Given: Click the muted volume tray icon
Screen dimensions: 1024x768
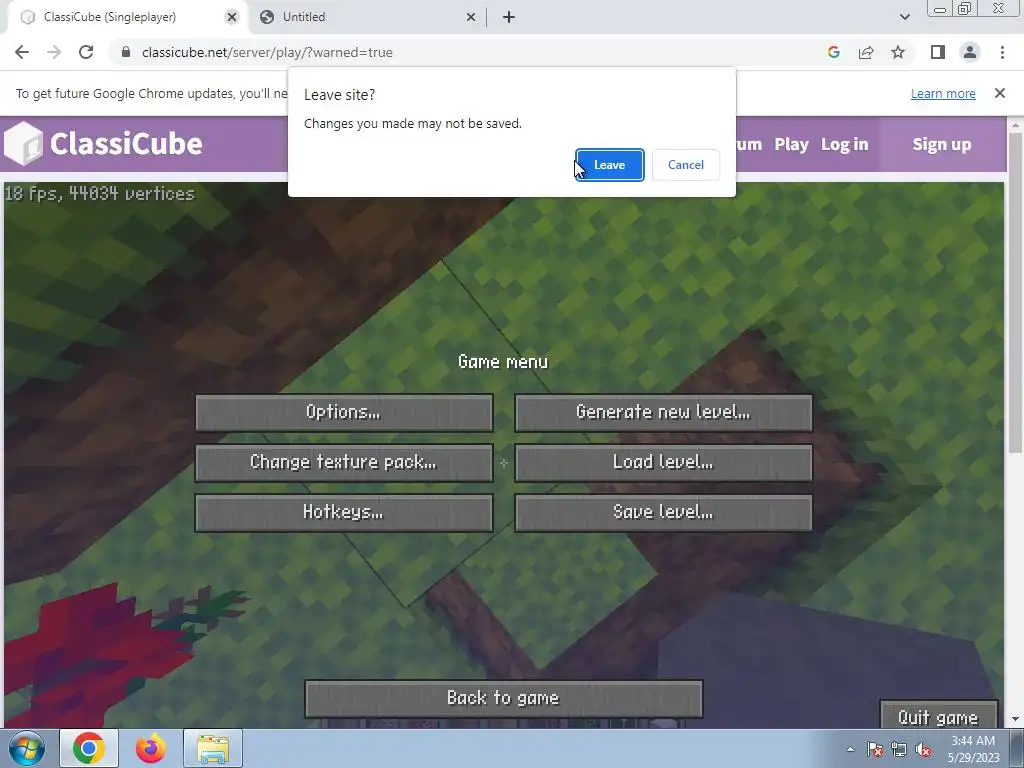Looking at the screenshot, I should [x=923, y=749].
